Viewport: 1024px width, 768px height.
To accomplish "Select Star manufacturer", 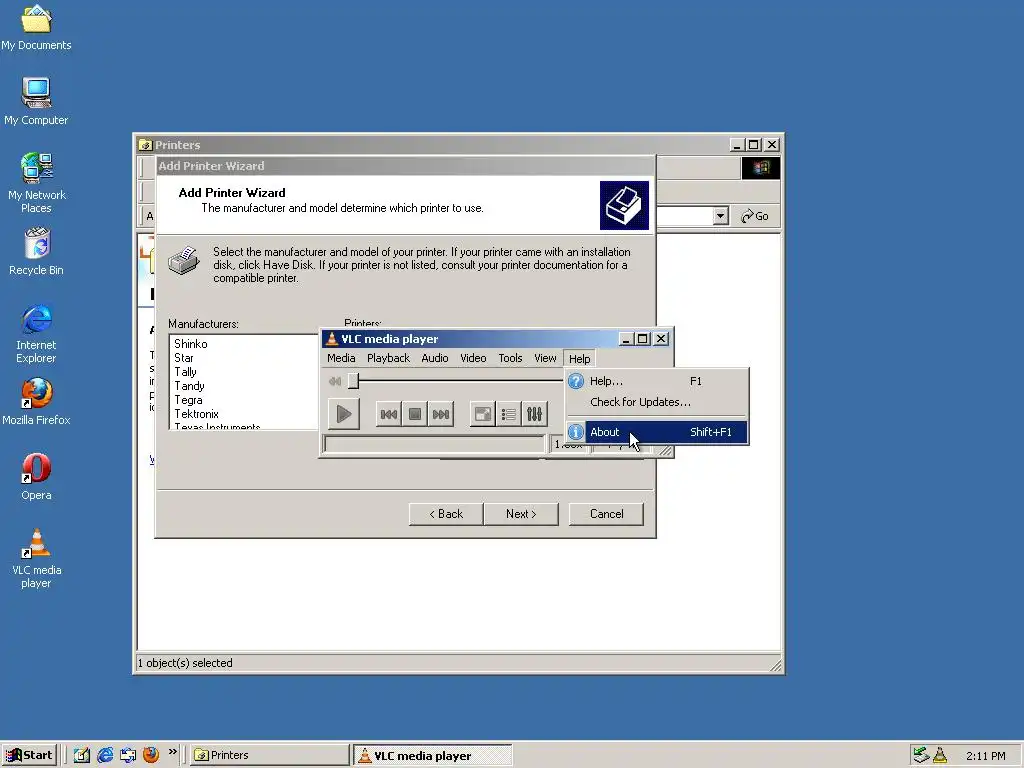I will coord(184,358).
